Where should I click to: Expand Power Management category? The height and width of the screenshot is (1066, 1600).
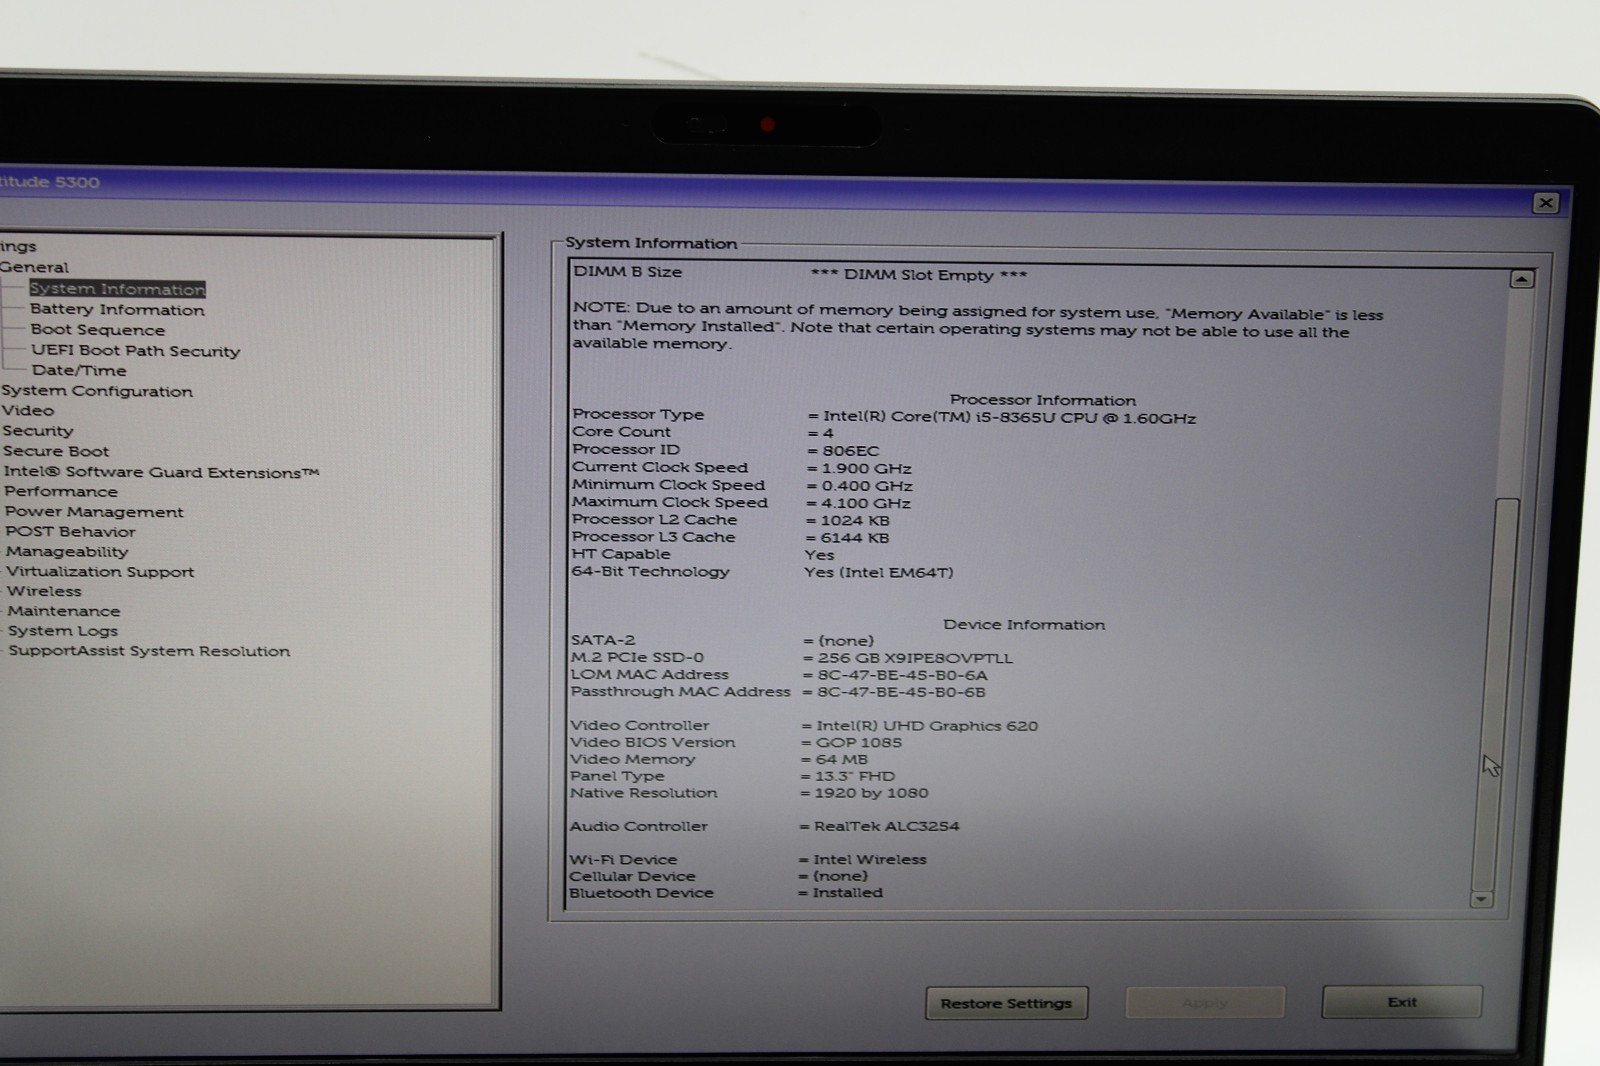click(x=94, y=512)
